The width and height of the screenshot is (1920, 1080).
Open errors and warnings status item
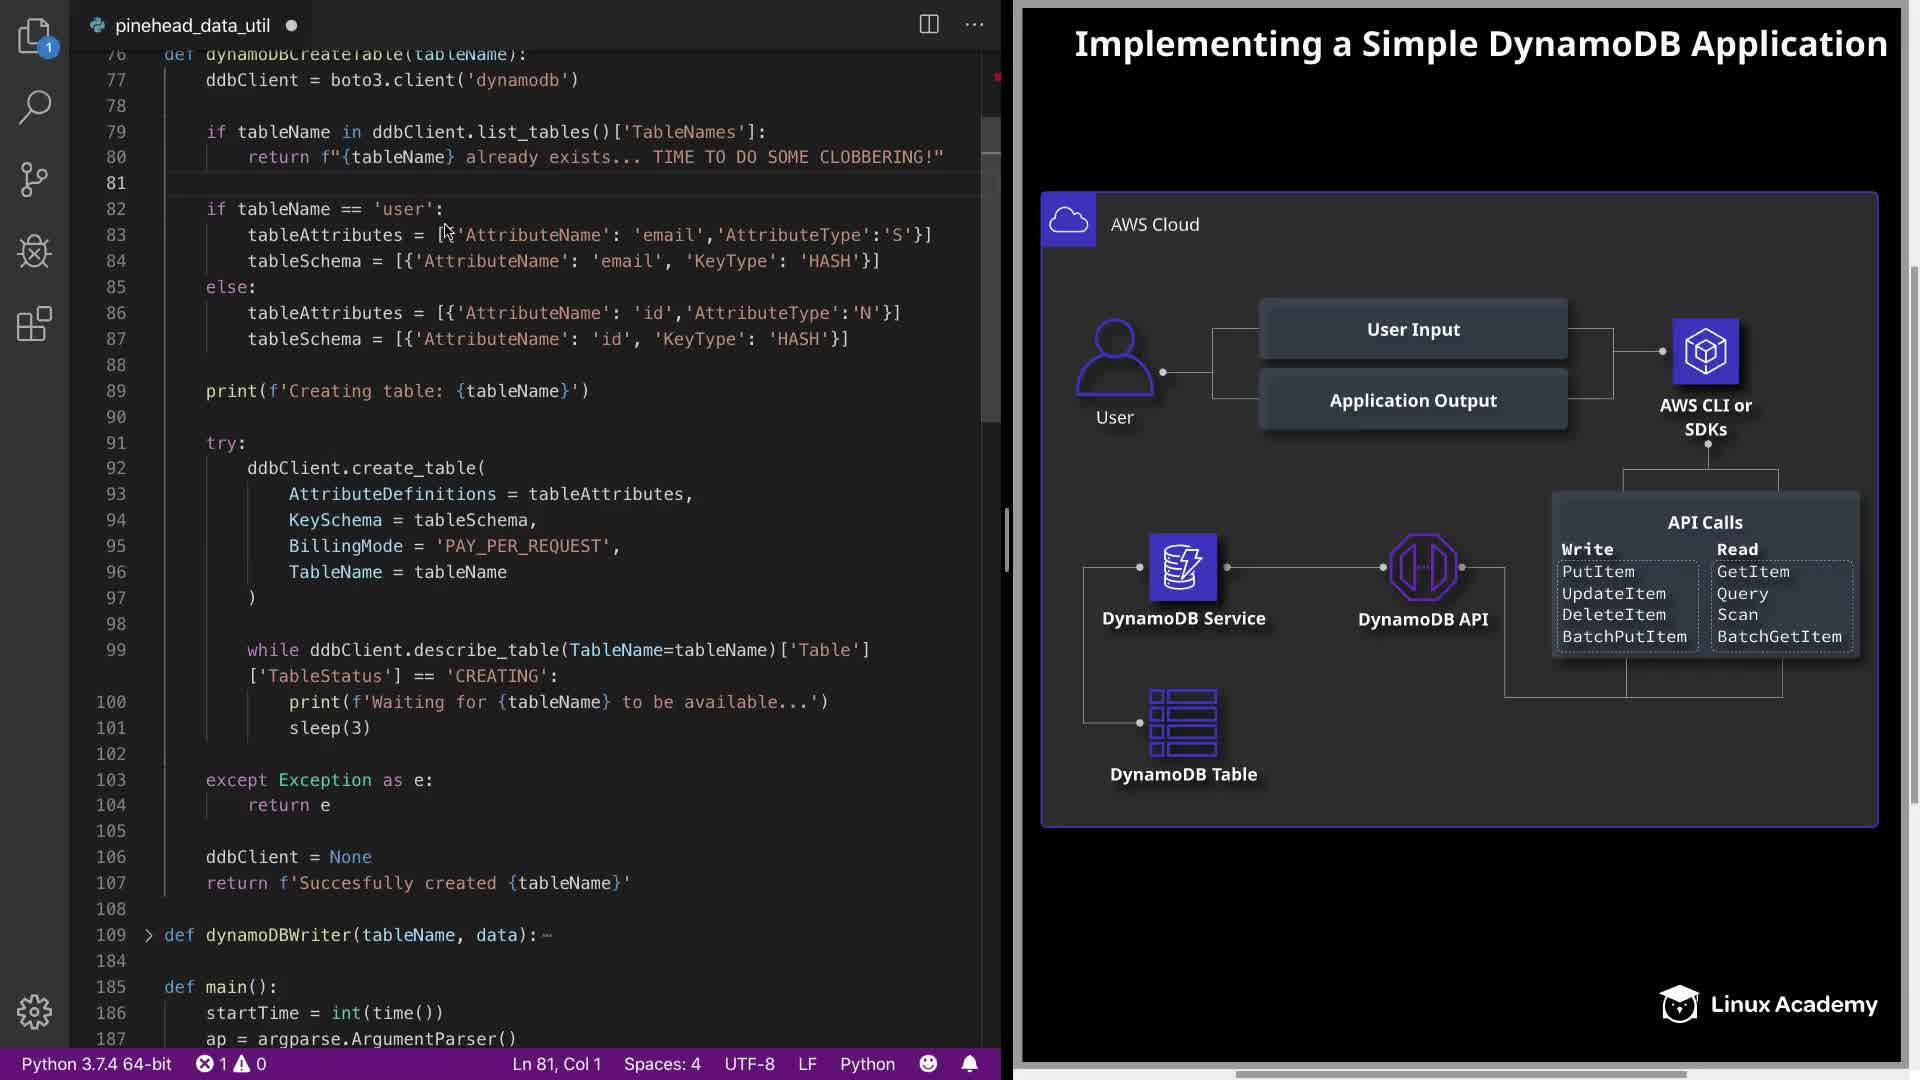(x=231, y=1064)
